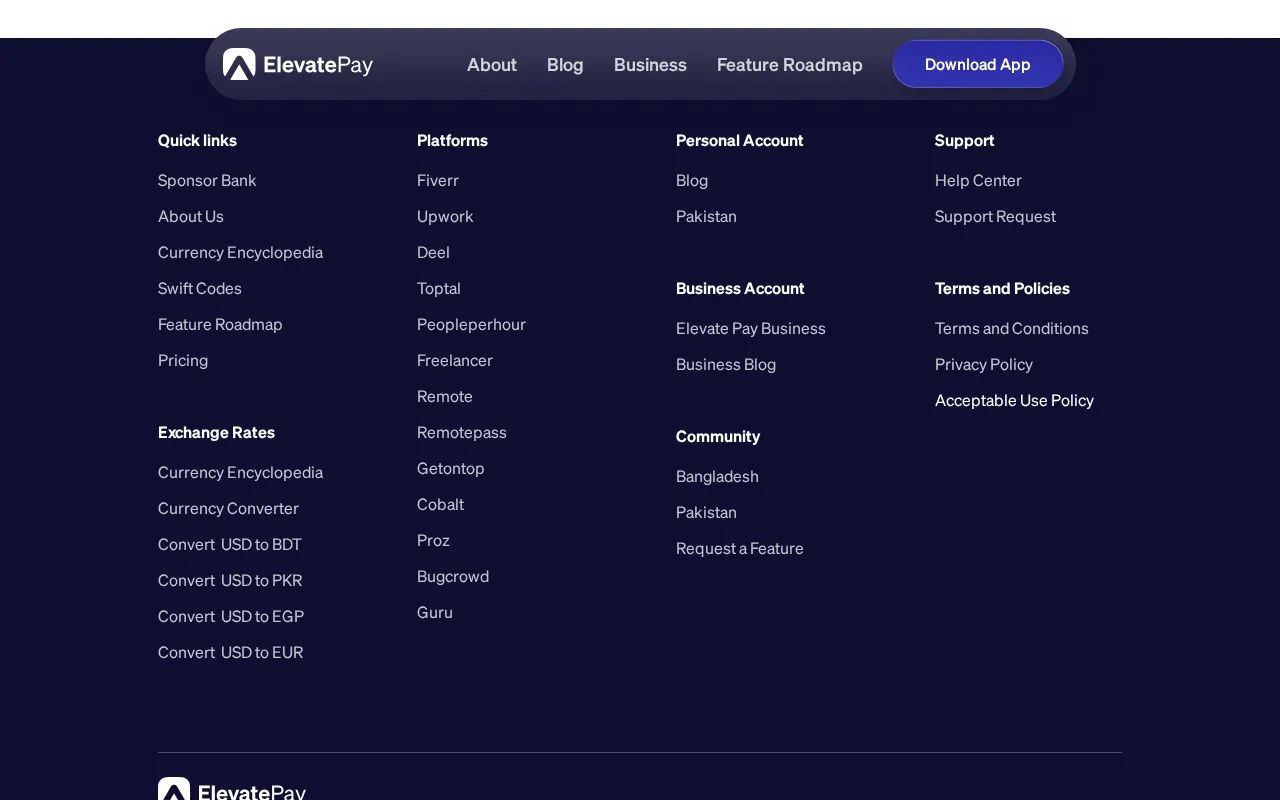The image size is (1280, 800).
Task: Open the Toptal platform link
Action: pos(439,288)
